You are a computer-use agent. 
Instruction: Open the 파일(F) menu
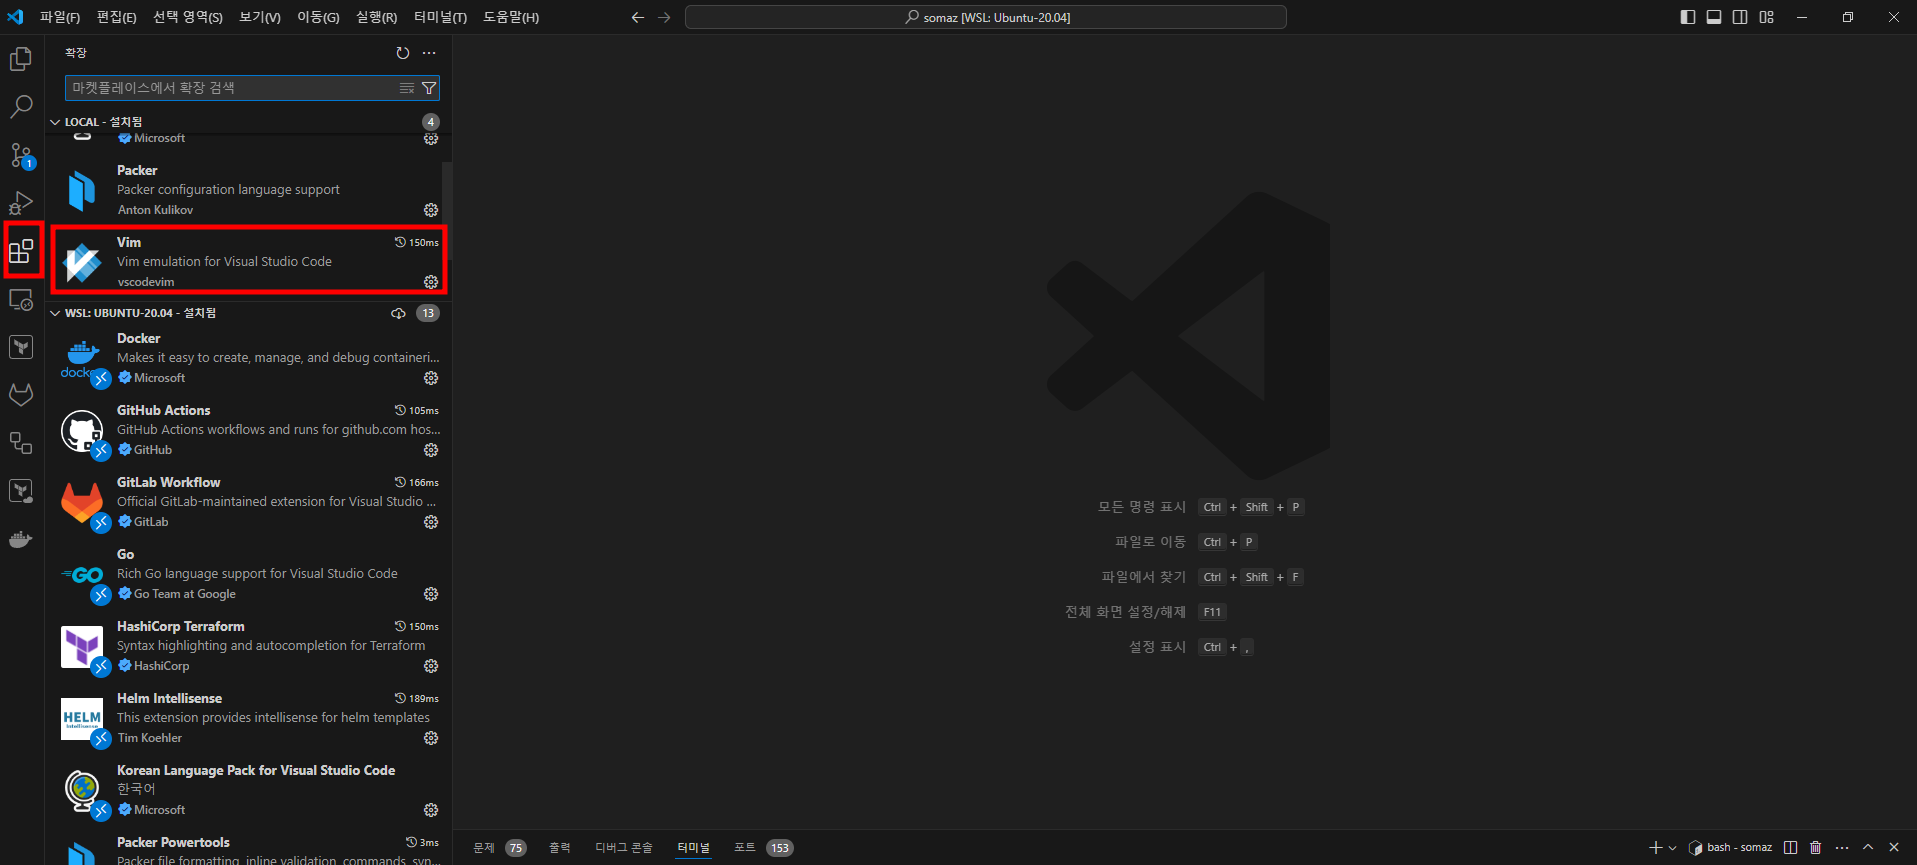pos(60,17)
